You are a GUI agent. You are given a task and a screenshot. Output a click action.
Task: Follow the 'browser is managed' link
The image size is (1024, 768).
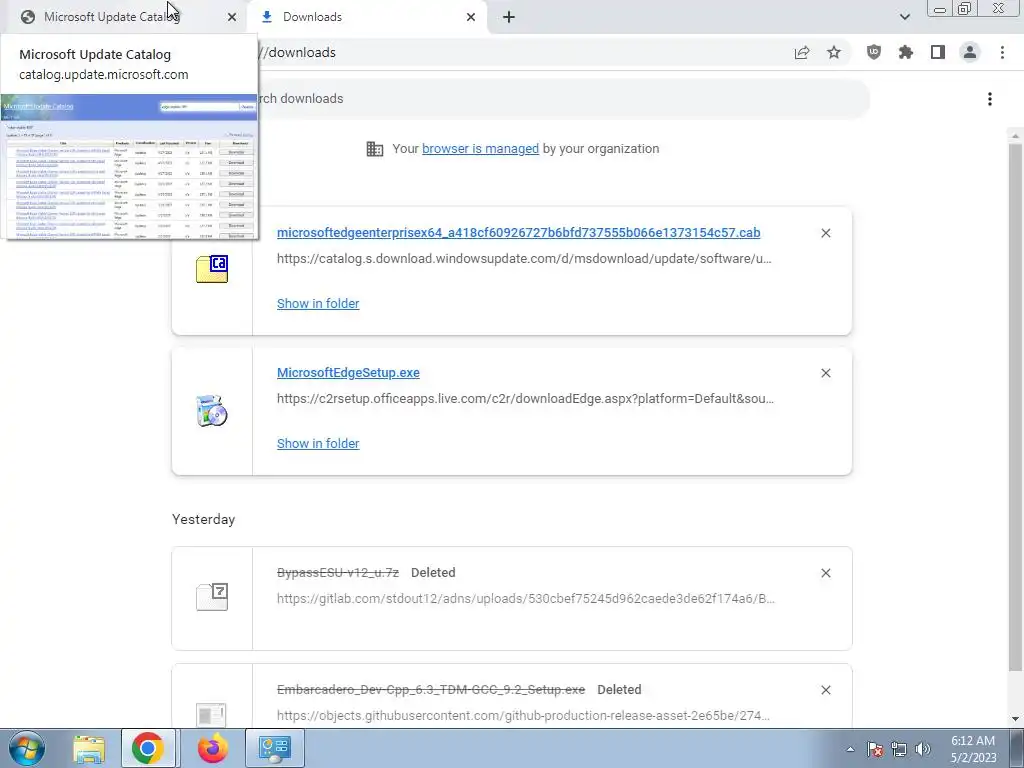480,149
